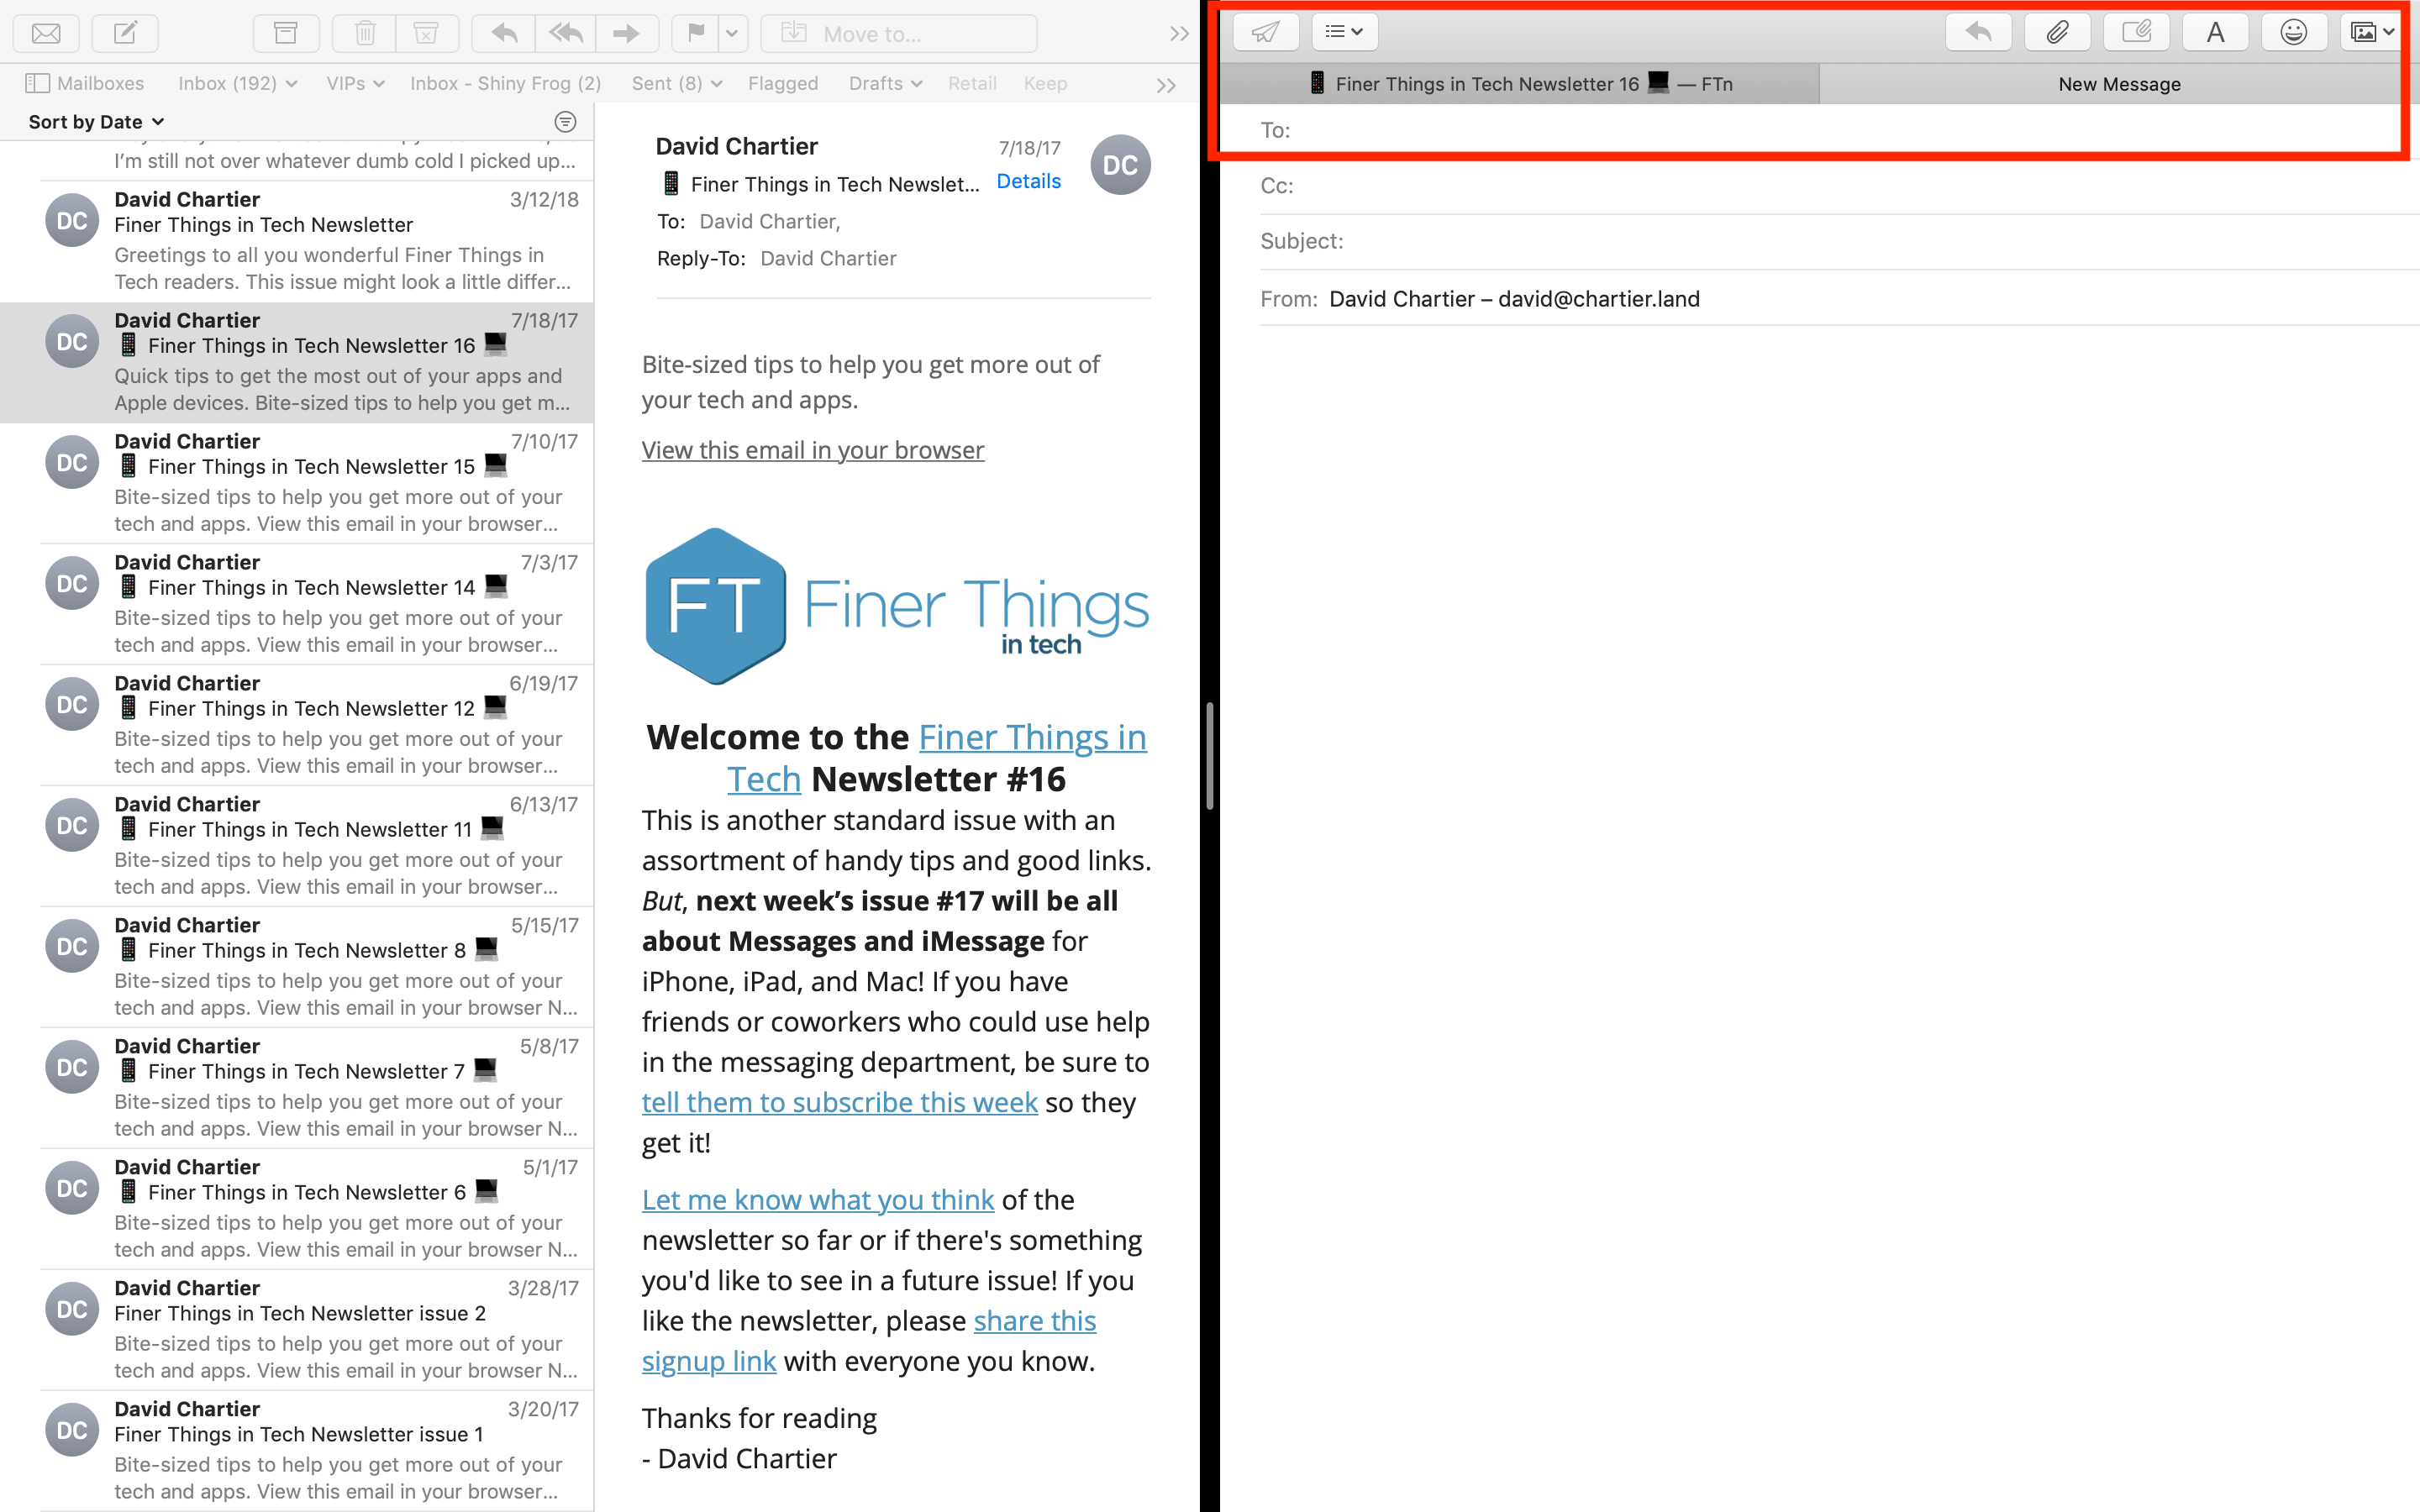This screenshot has width=2420, height=1512.
Task: Click the compose new message icon
Action: pos(125,33)
